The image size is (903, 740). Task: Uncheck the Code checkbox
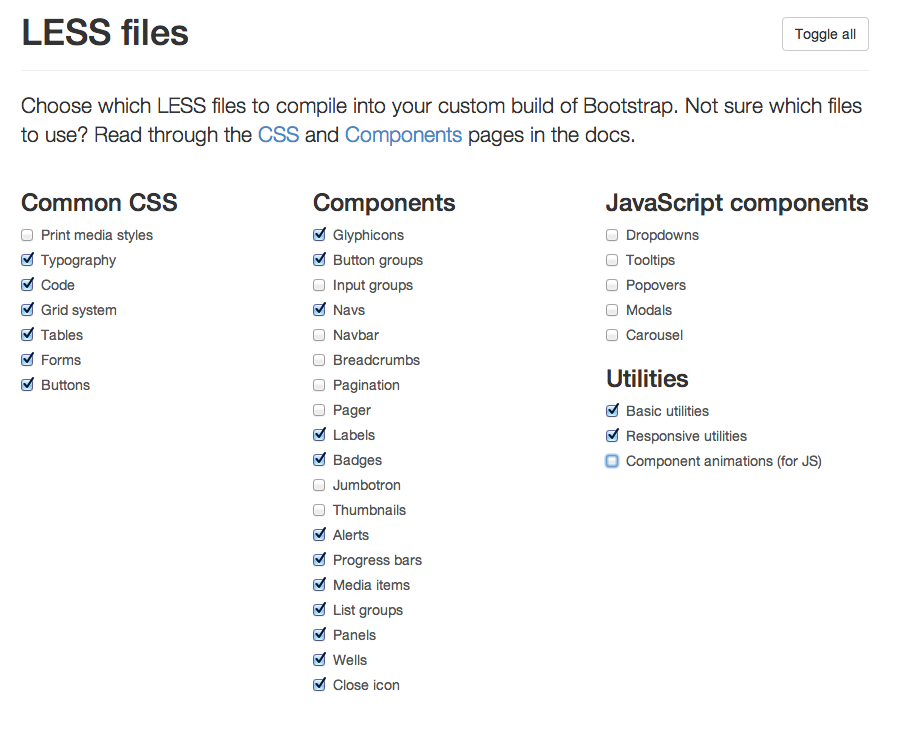[27, 284]
